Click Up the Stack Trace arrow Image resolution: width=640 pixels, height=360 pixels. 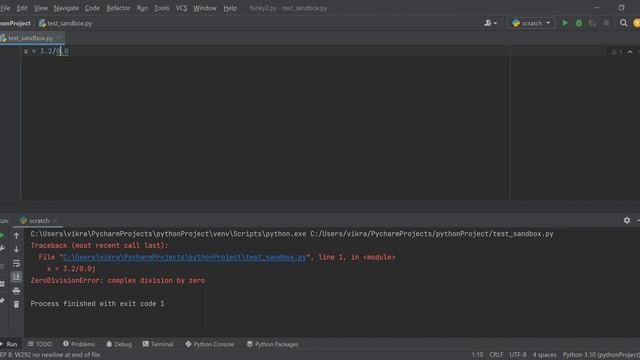[x=16, y=236]
